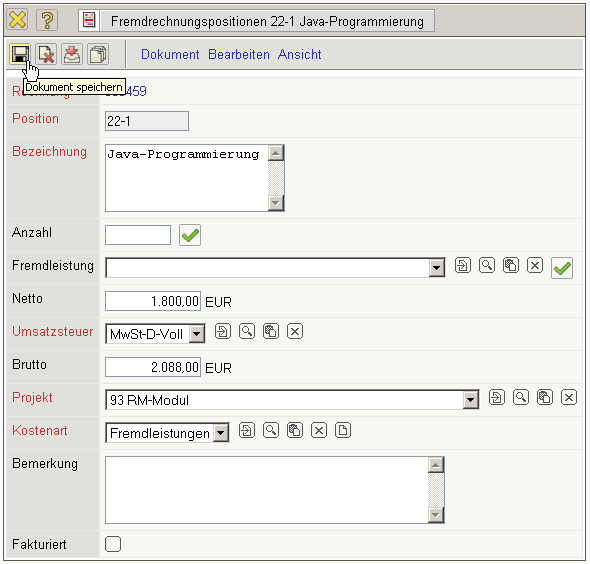Click the inbox download arrow toolbar icon
The height and width of the screenshot is (564, 590).
(72, 54)
